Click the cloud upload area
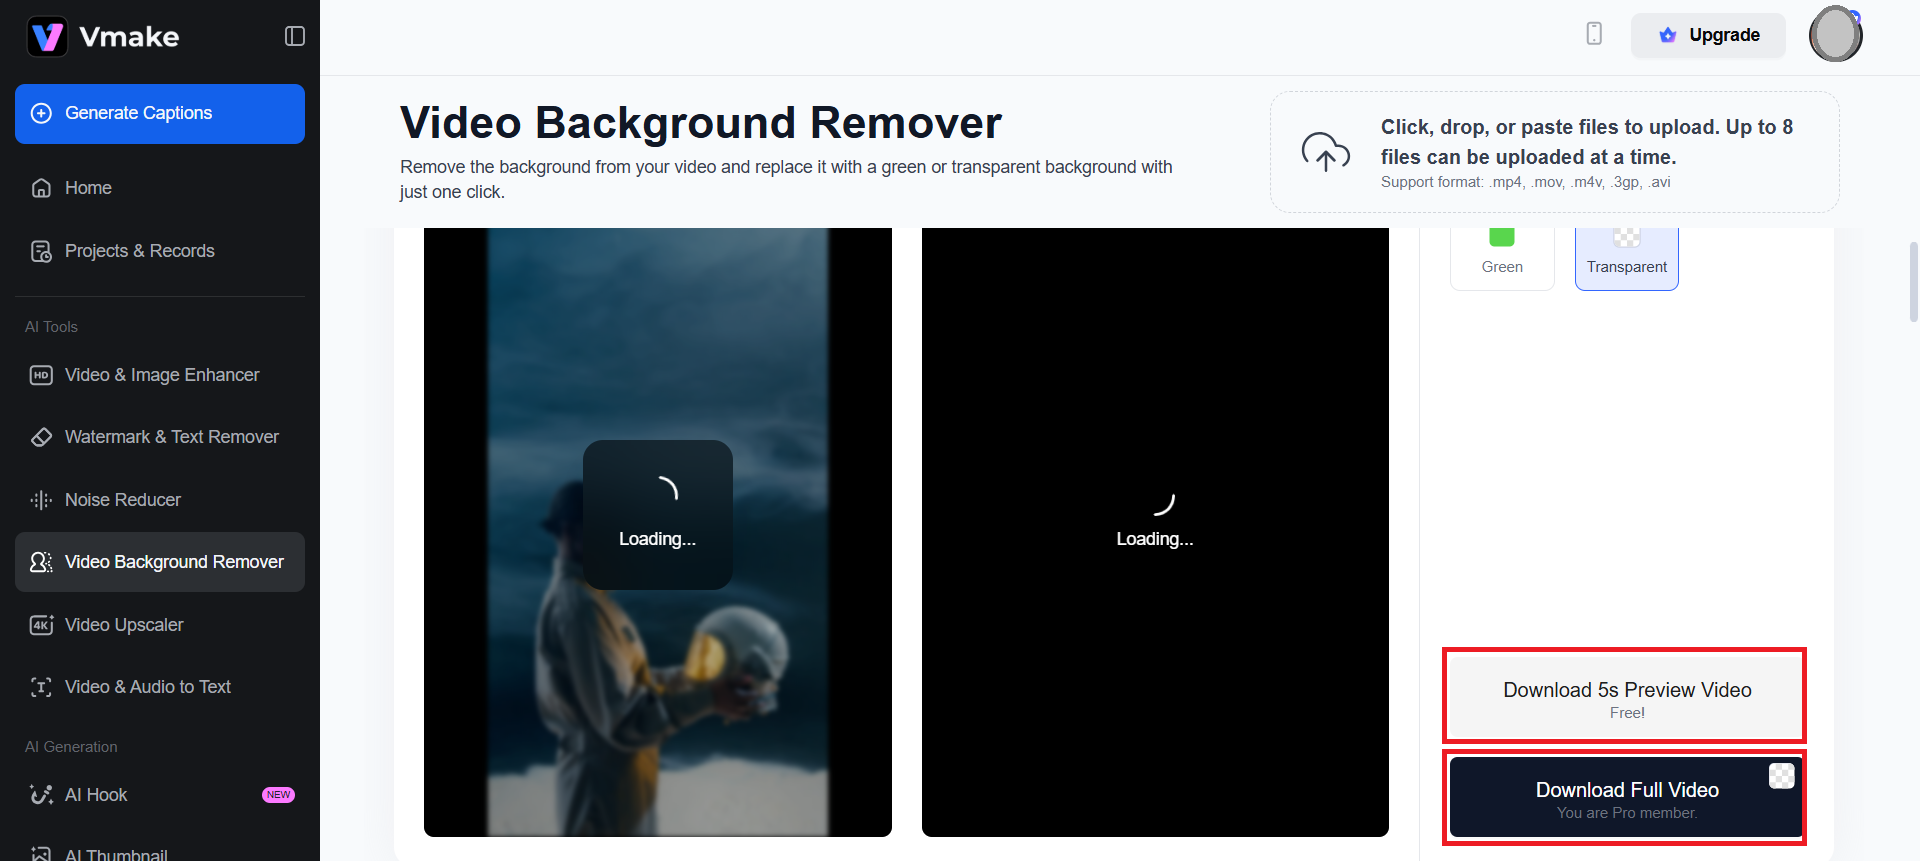Screen dimensions: 1920x861 tap(1554, 152)
